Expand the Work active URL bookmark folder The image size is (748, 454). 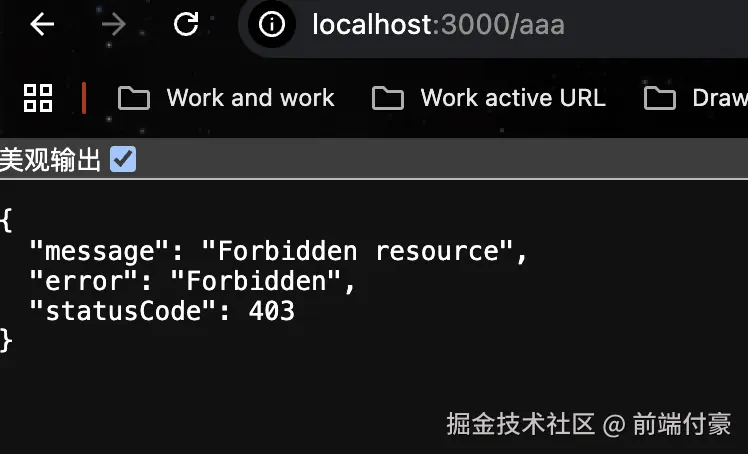coord(512,98)
